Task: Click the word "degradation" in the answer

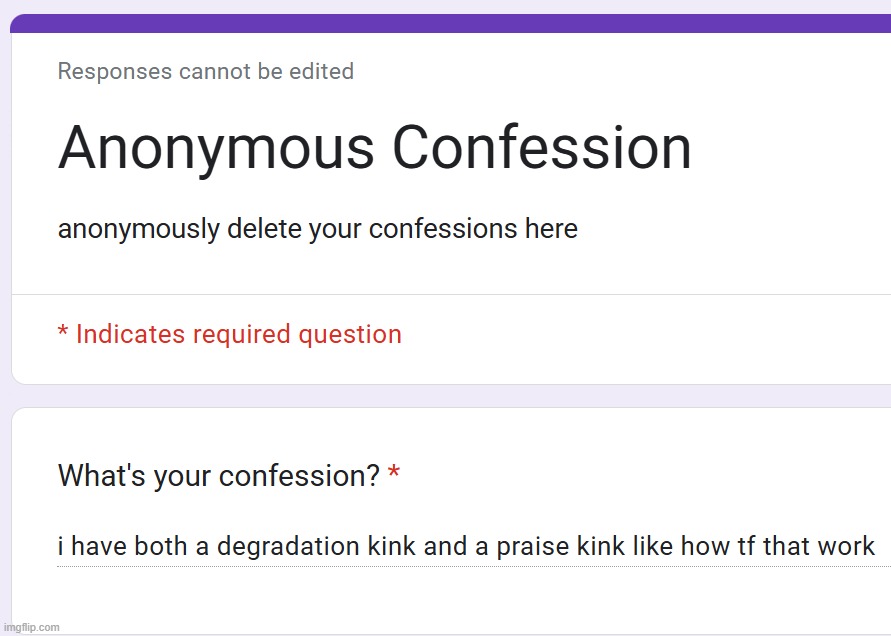Action: click(288, 547)
